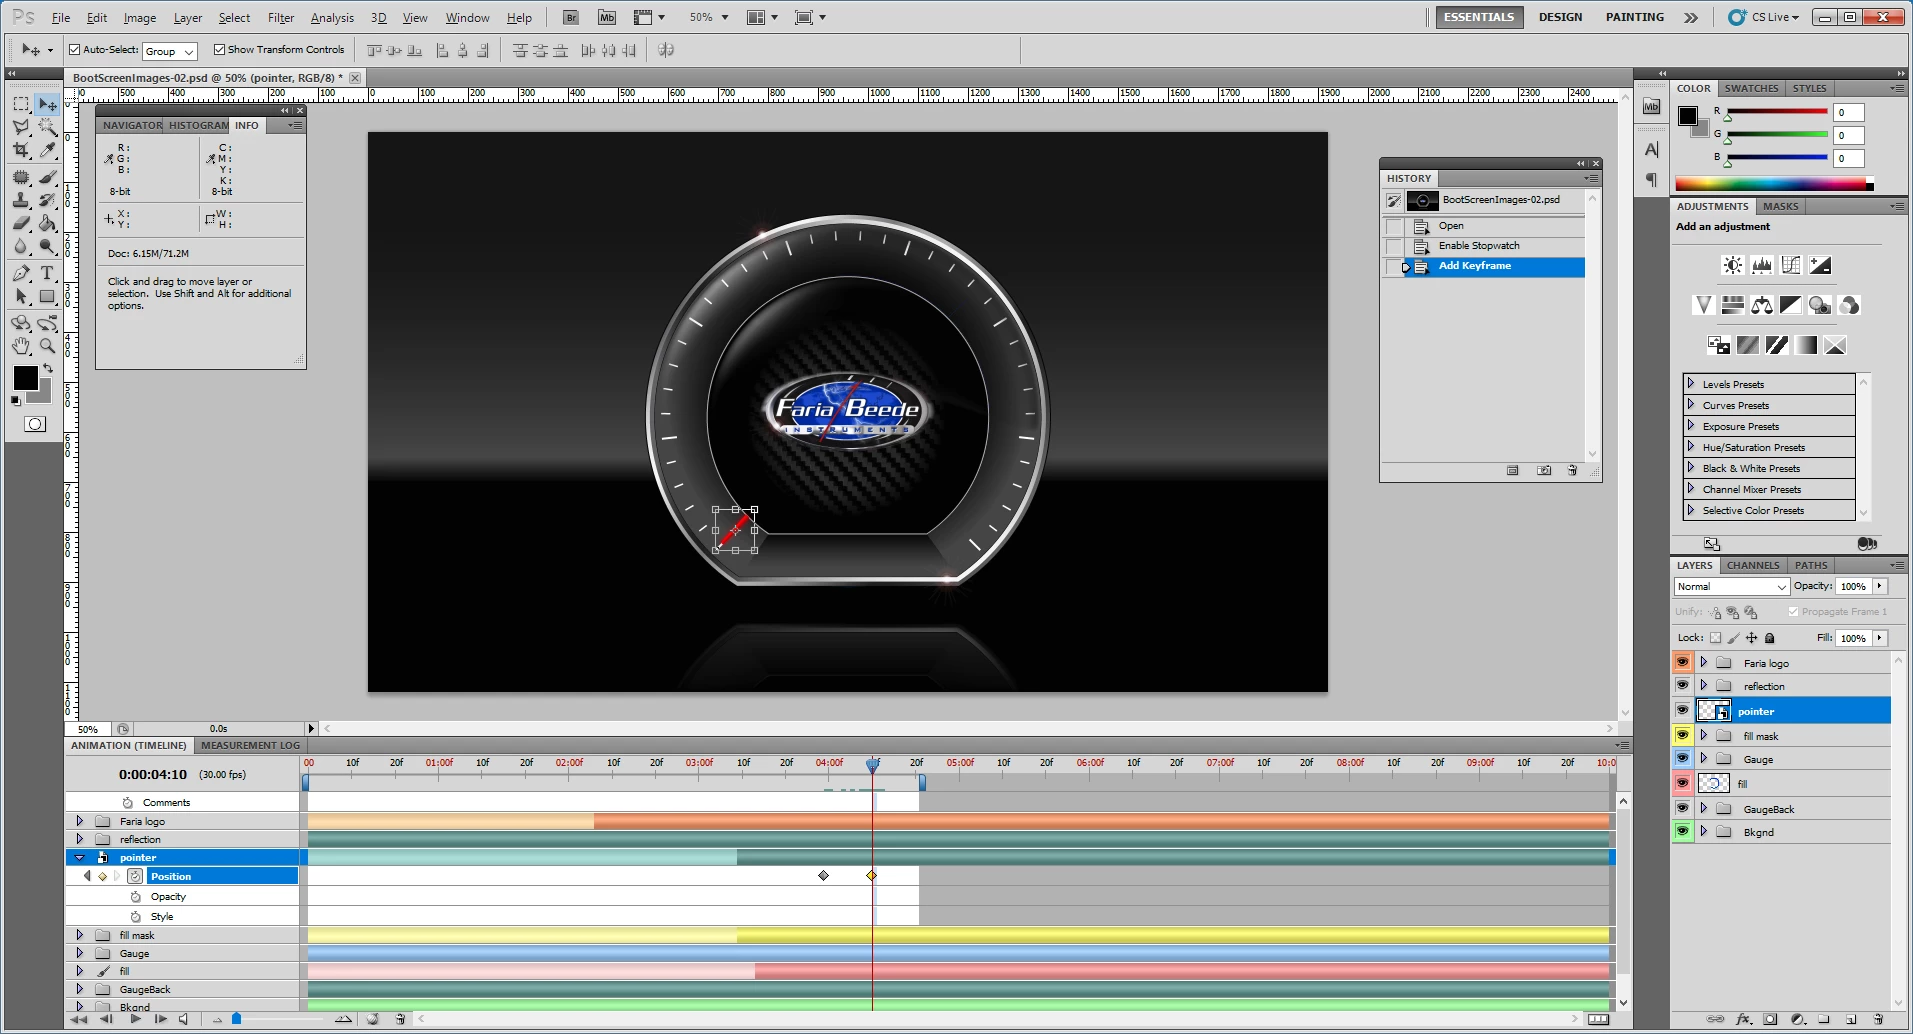Select the Clone Stamp tool
This screenshot has width=1913, height=1034.
[x=21, y=200]
